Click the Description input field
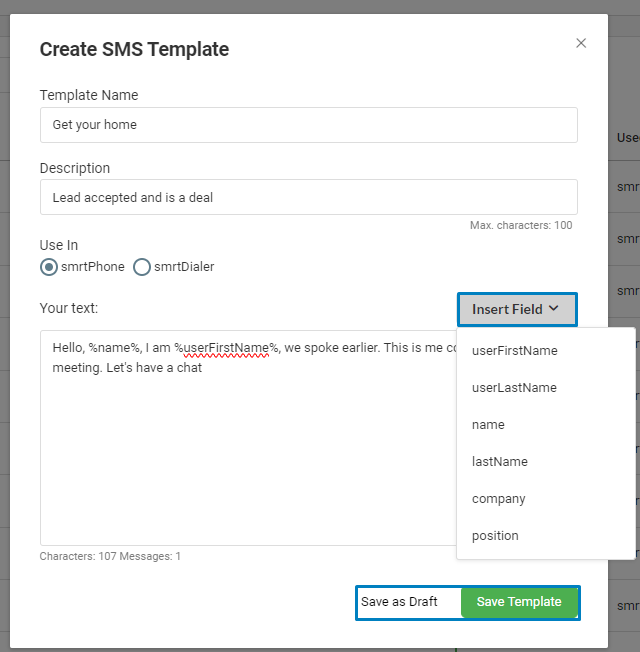Image resolution: width=640 pixels, height=652 pixels. 308,197
